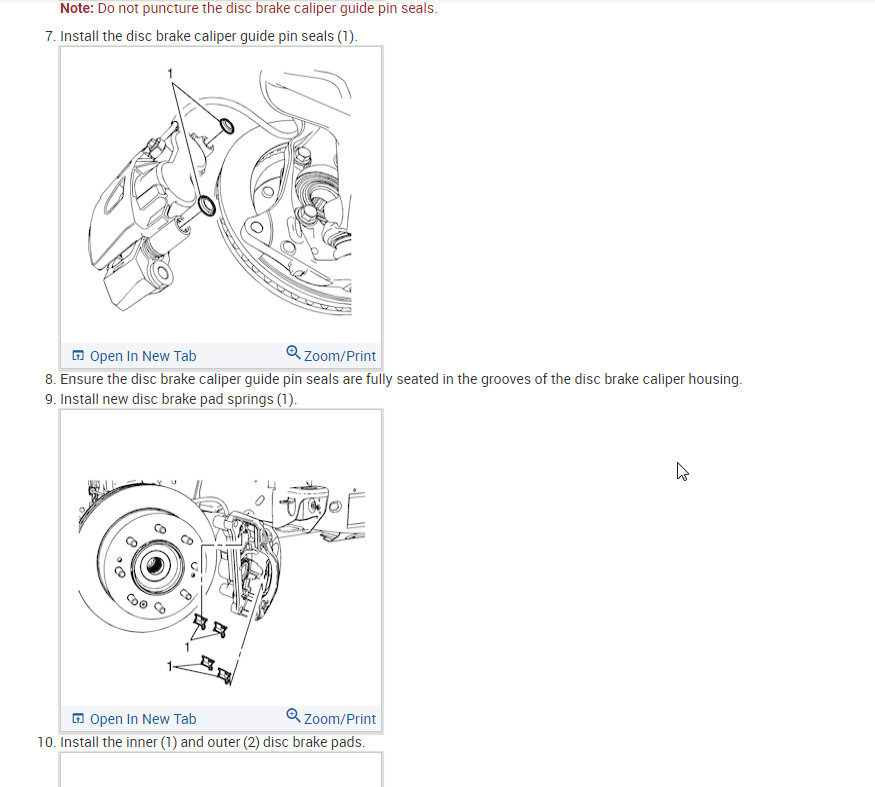Click the Open In New Tab icon under guide pin seals diagram
The width and height of the screenshot is (875, 787).
(78, 356)
